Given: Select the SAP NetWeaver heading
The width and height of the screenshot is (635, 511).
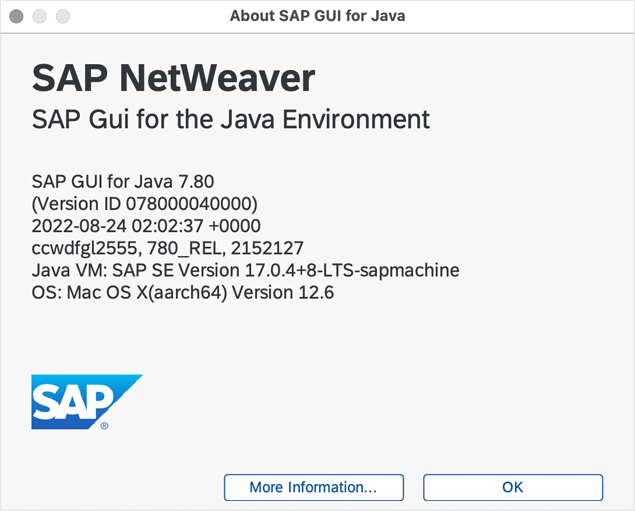Looking at the screenshot, I should (x=173, y=78).
